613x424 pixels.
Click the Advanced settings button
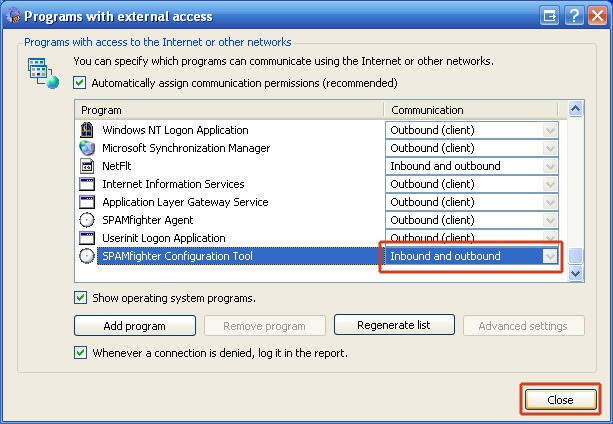point(523,326)
